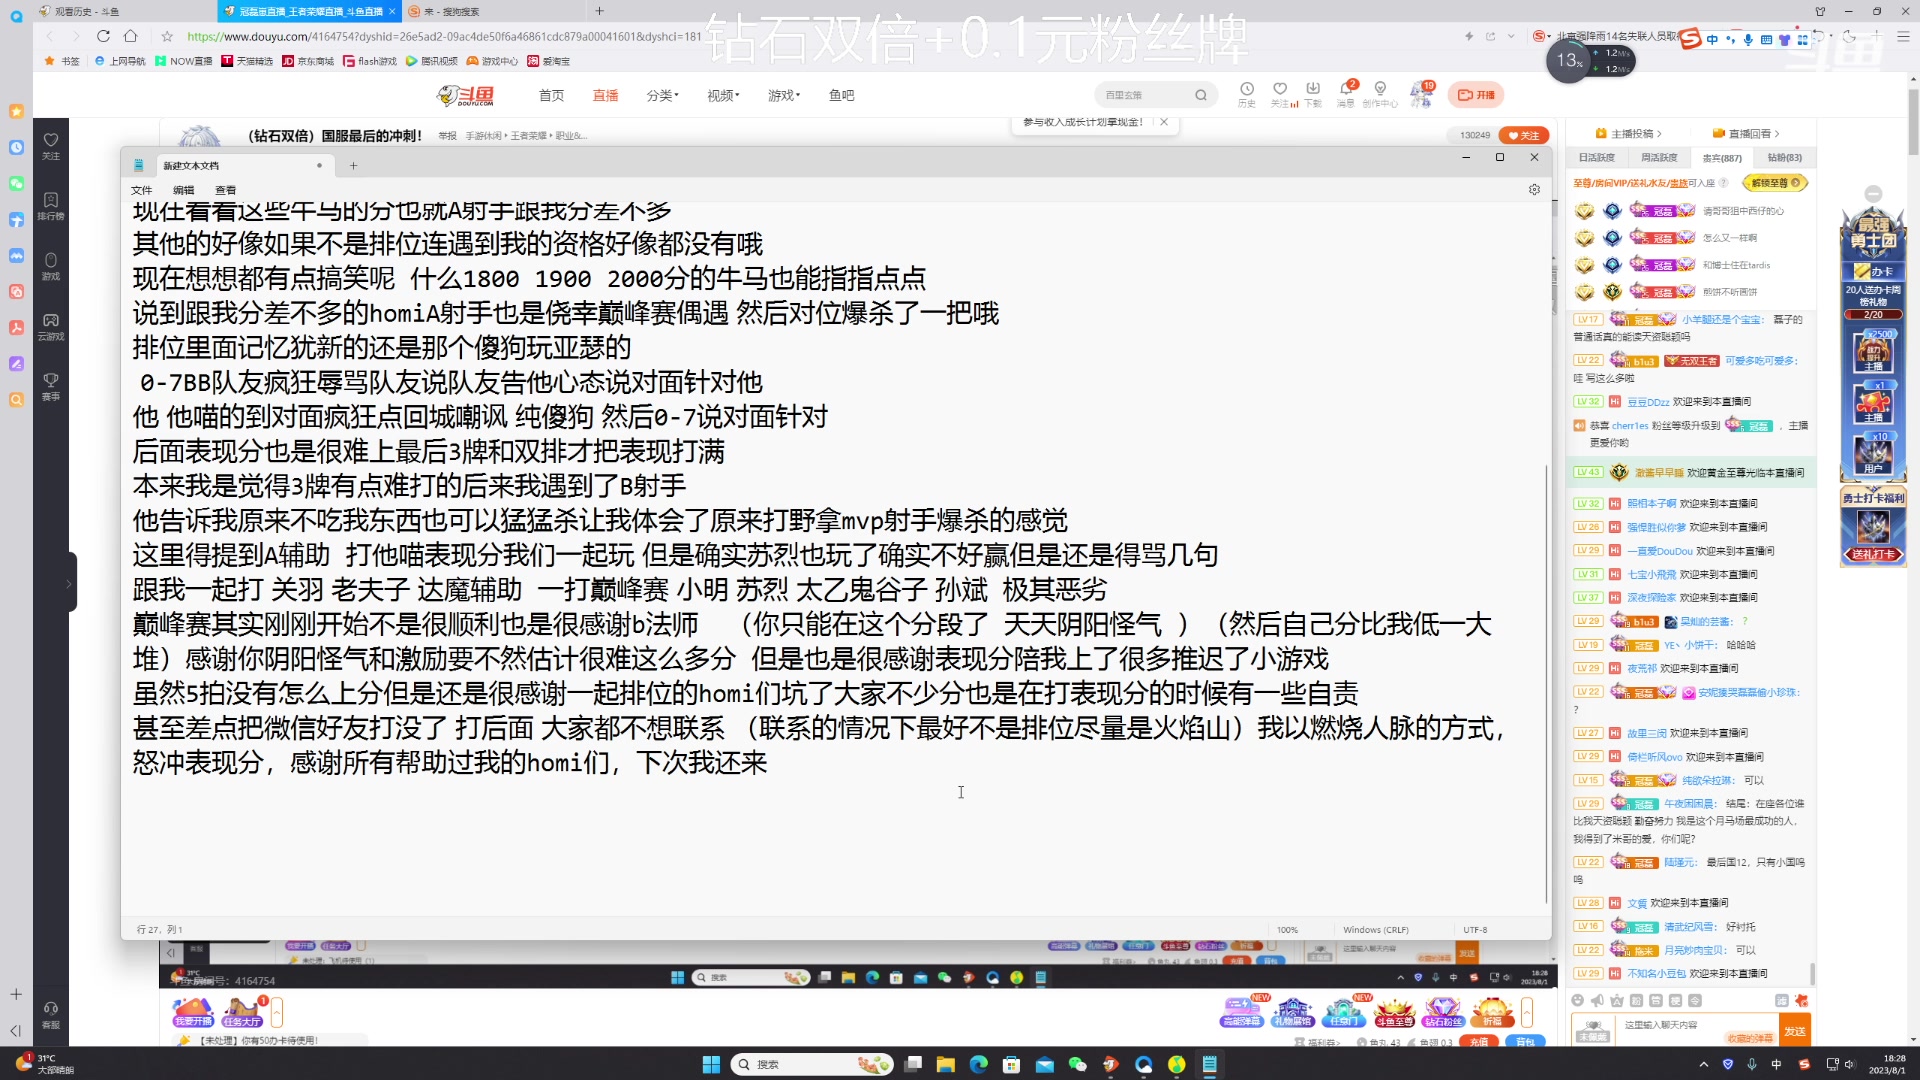Image resolution: width=1920 pixels, height=1080 pixels.
Task: Open the 京东商城 bookmark
Action: pos(308,61)
